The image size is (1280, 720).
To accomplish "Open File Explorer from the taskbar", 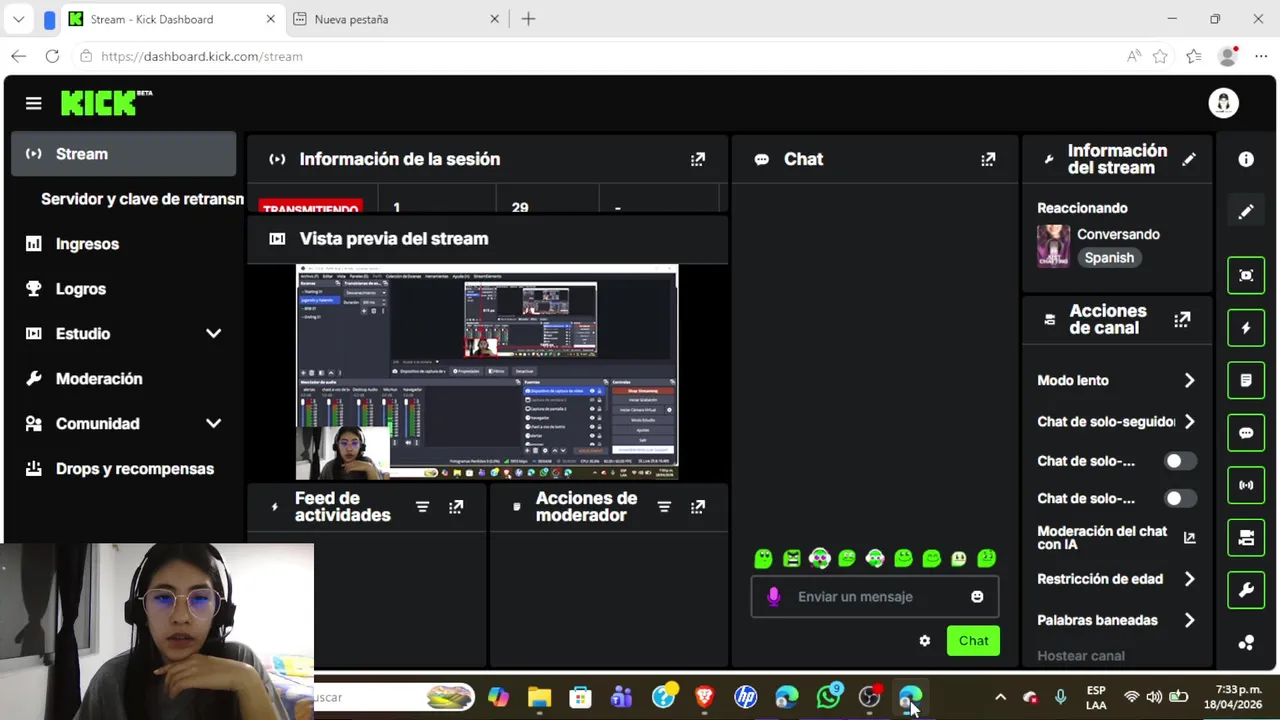I will tap(539, 697).
